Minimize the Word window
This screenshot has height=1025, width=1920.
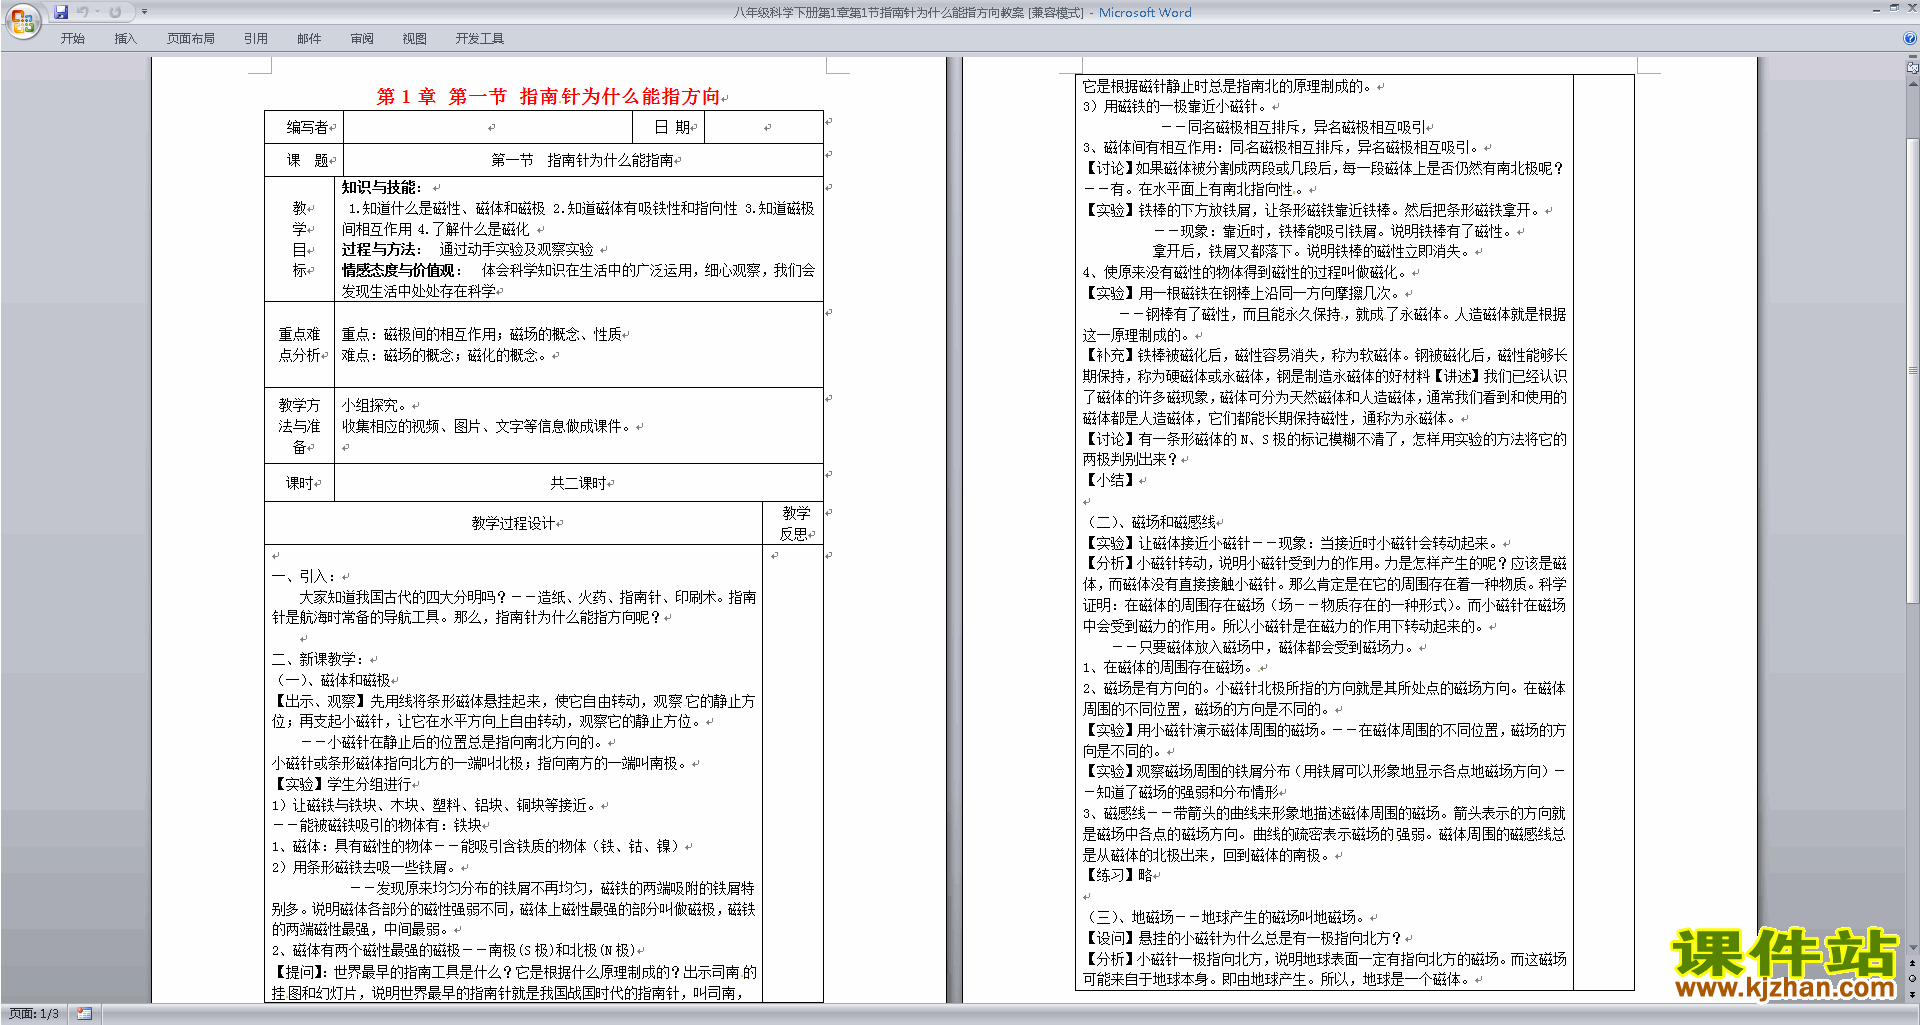1876,9
